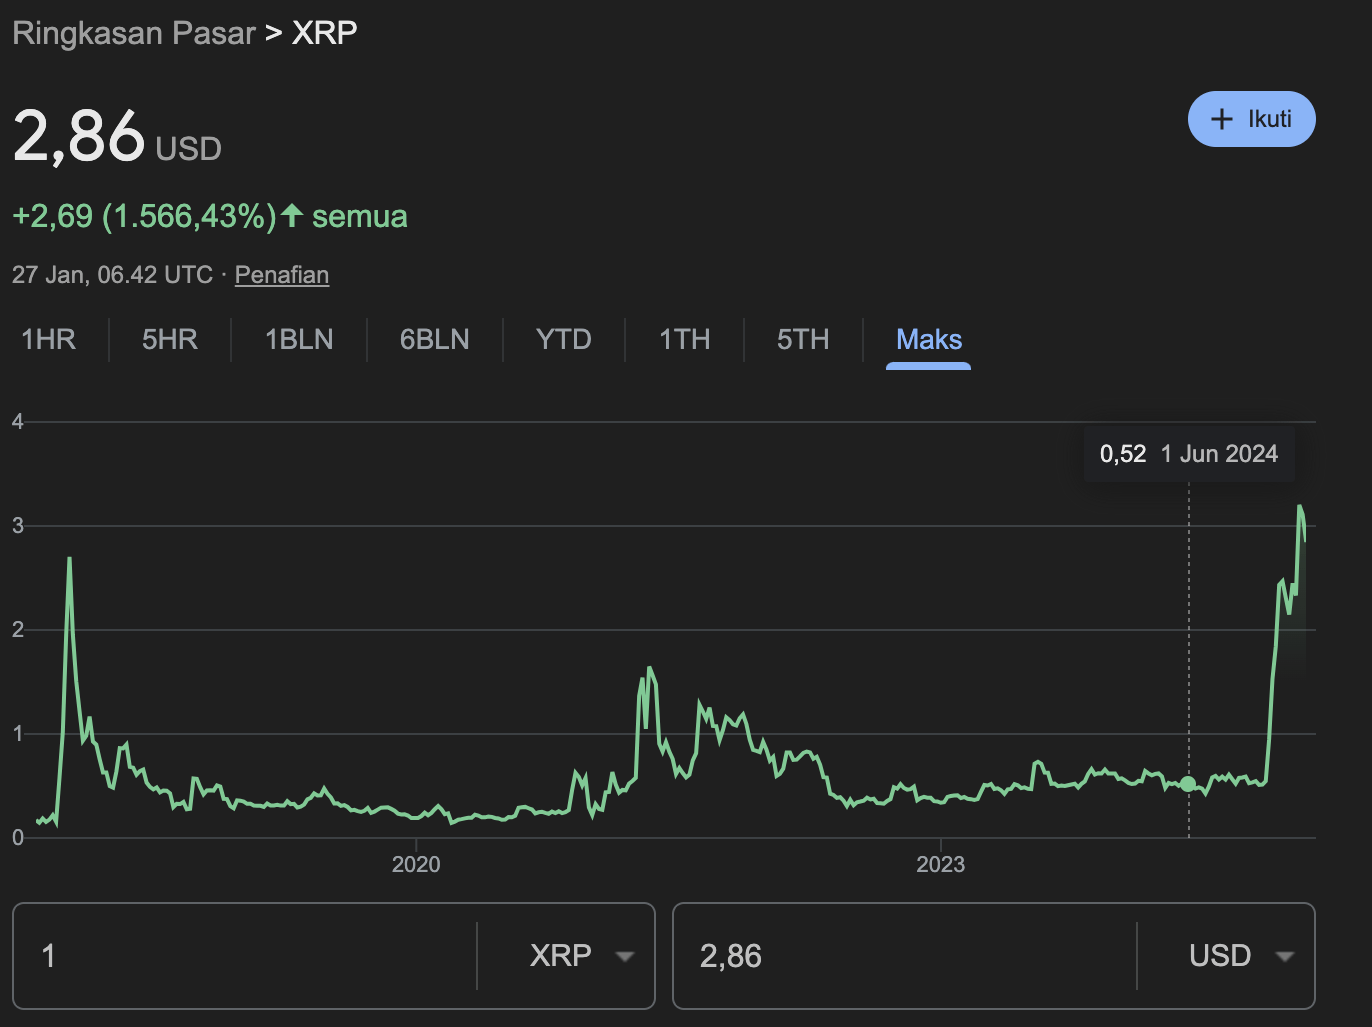Expand the XRP currency dropdown

point(581,956)
